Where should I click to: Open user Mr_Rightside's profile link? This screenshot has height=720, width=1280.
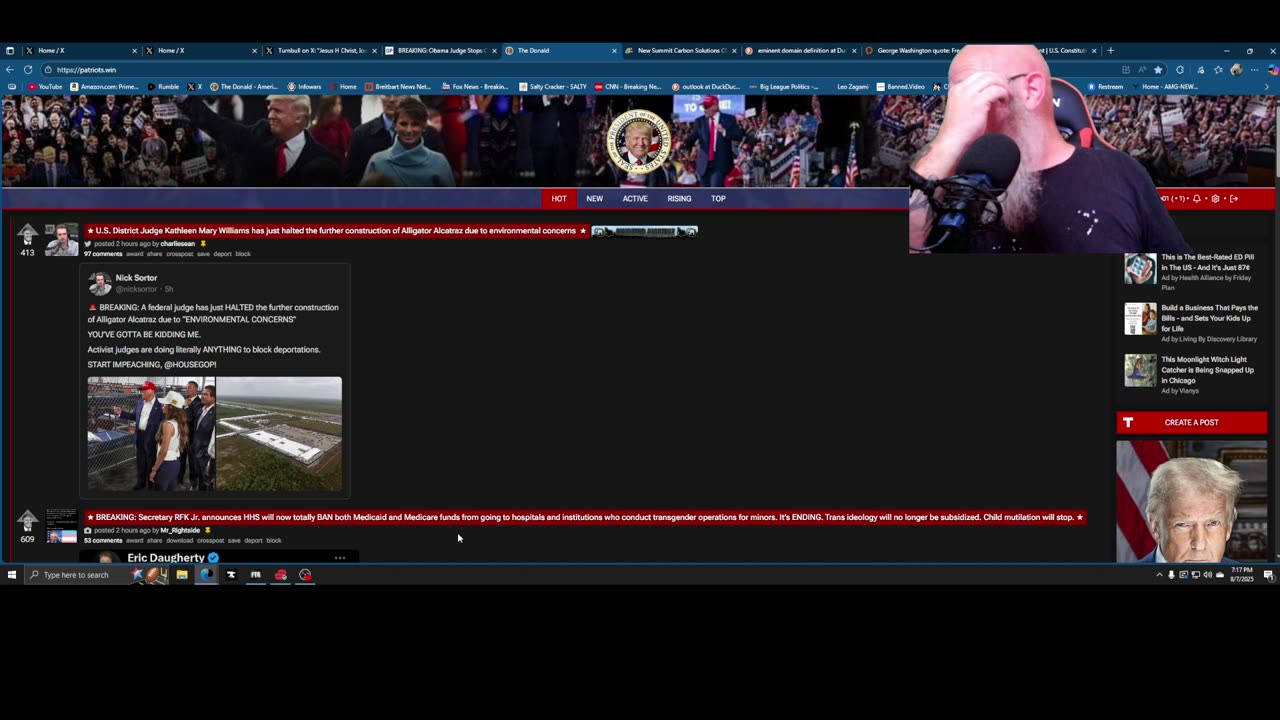point(180,531)
